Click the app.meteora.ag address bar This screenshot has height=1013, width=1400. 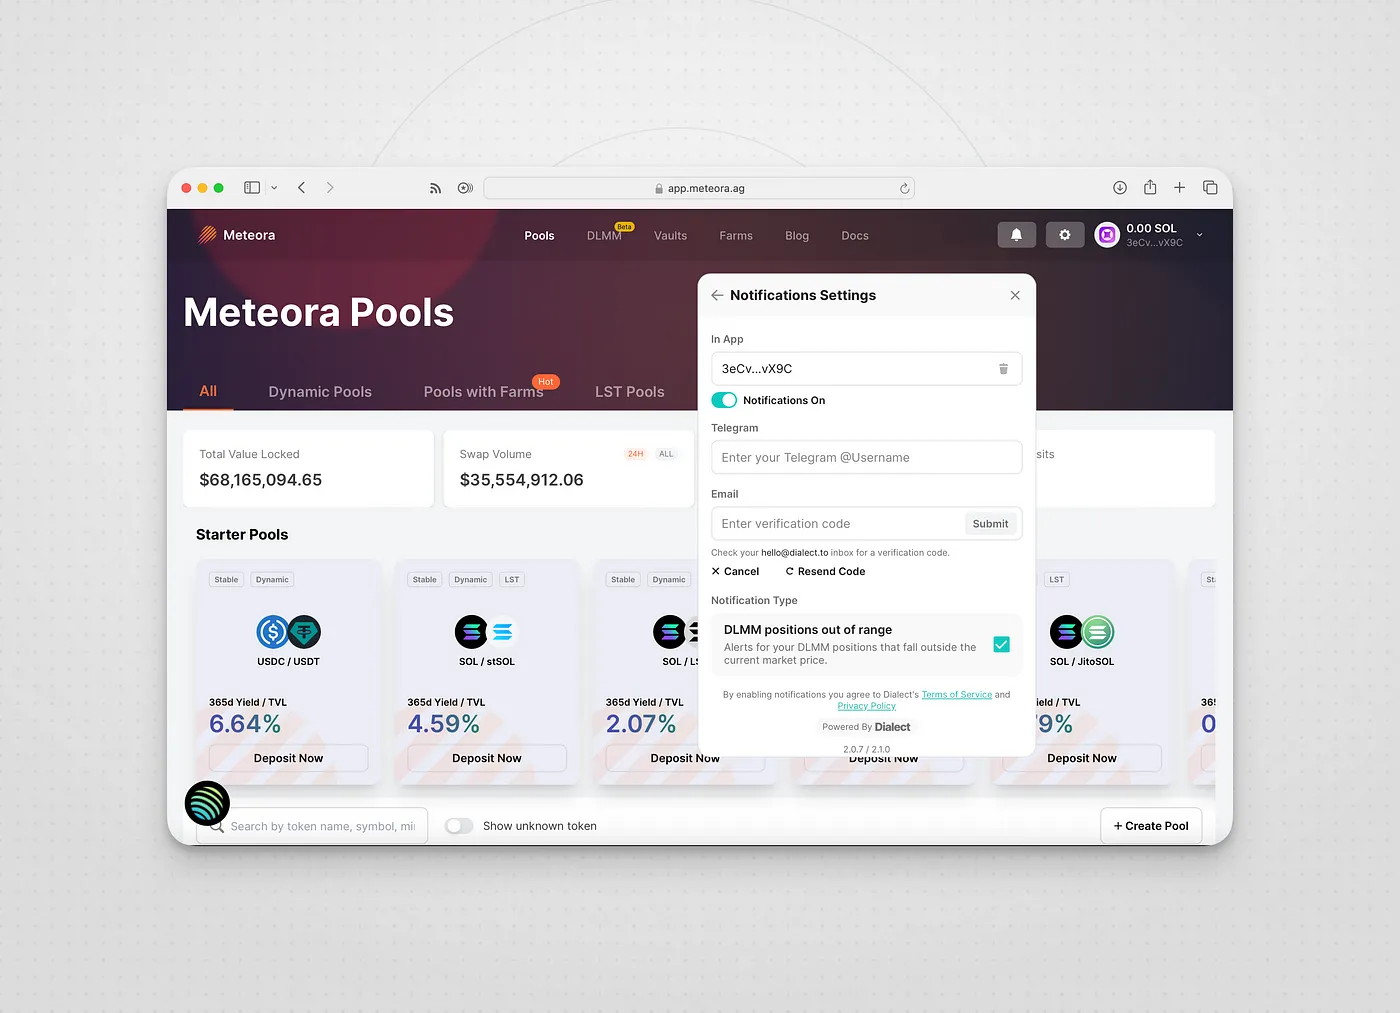coord(699,188)
